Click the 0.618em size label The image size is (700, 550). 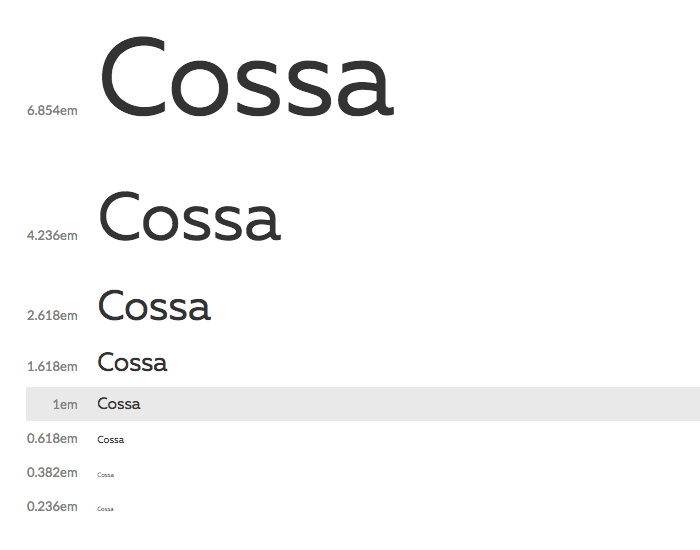pyautogui.click(x=52, y=438)
